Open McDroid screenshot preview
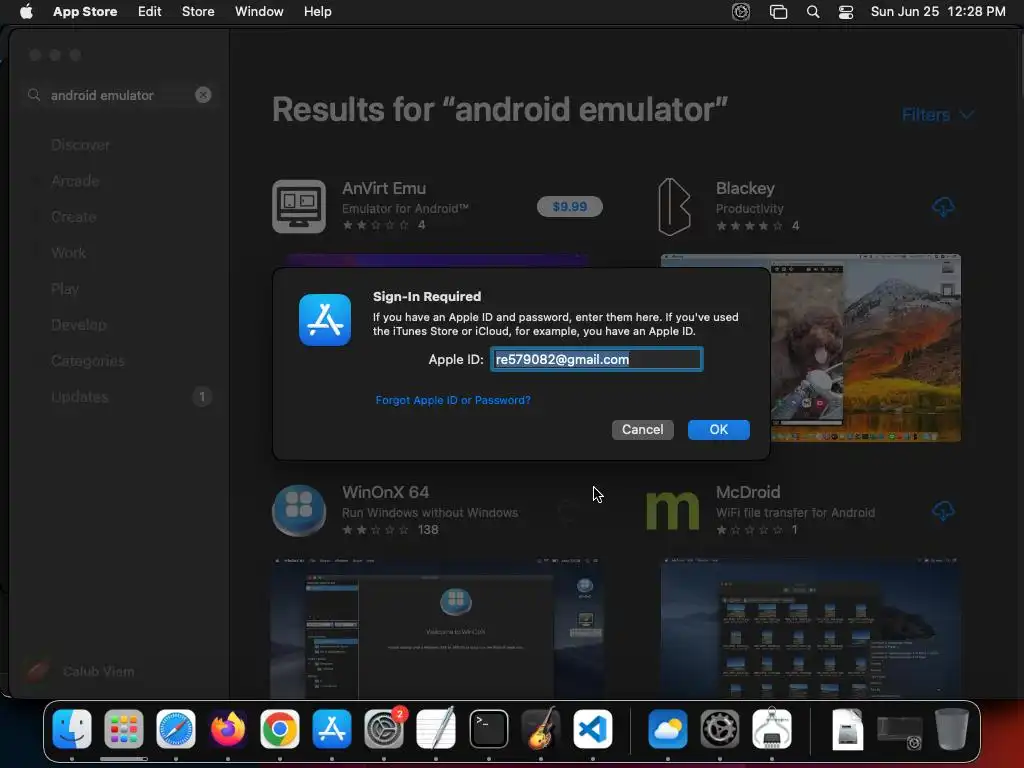Screen dimensions: 1024x768 click(x=810, y=627)
